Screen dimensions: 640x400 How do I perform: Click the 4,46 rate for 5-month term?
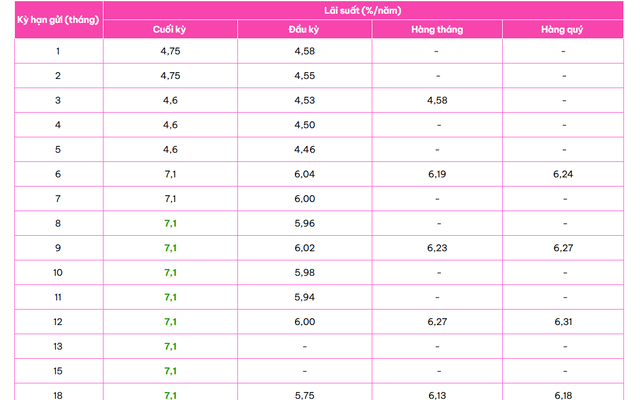tap(304, 150)
